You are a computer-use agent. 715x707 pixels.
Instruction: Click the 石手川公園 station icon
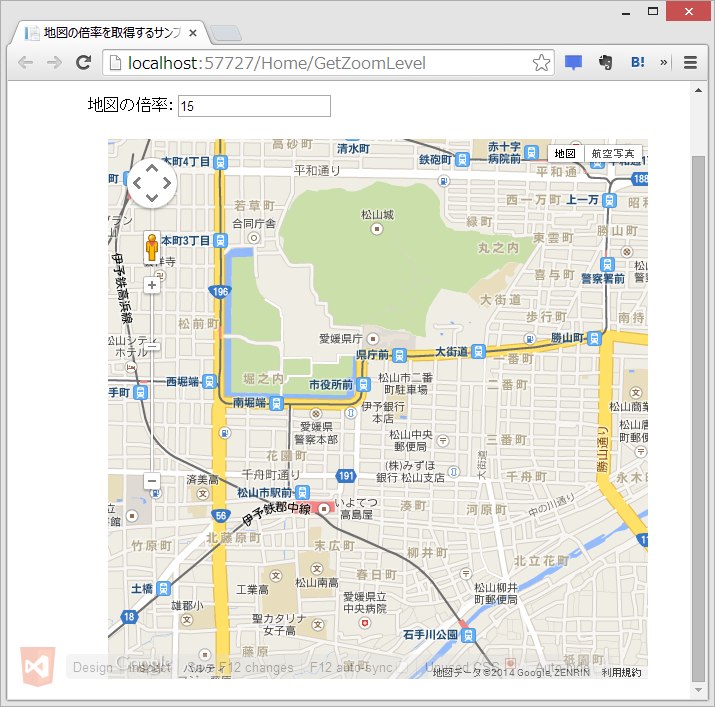click(468, 635)
